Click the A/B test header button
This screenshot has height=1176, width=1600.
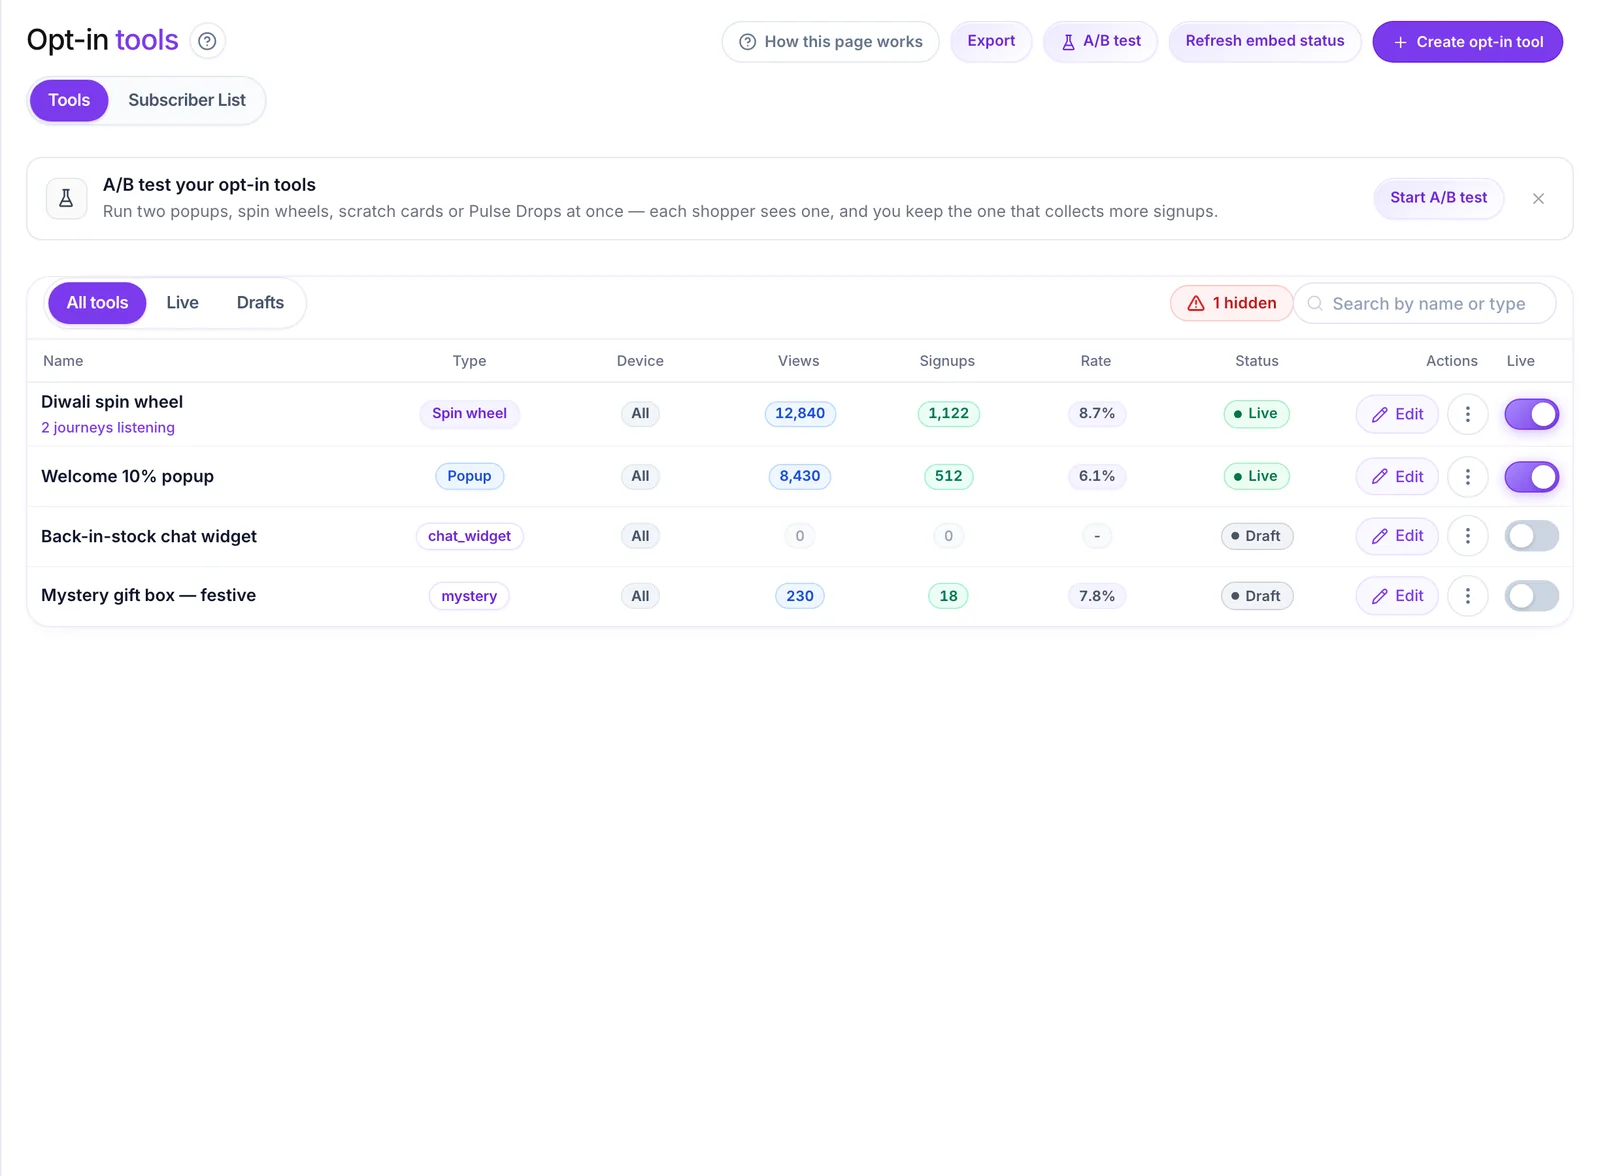(x=1100, y=41)
